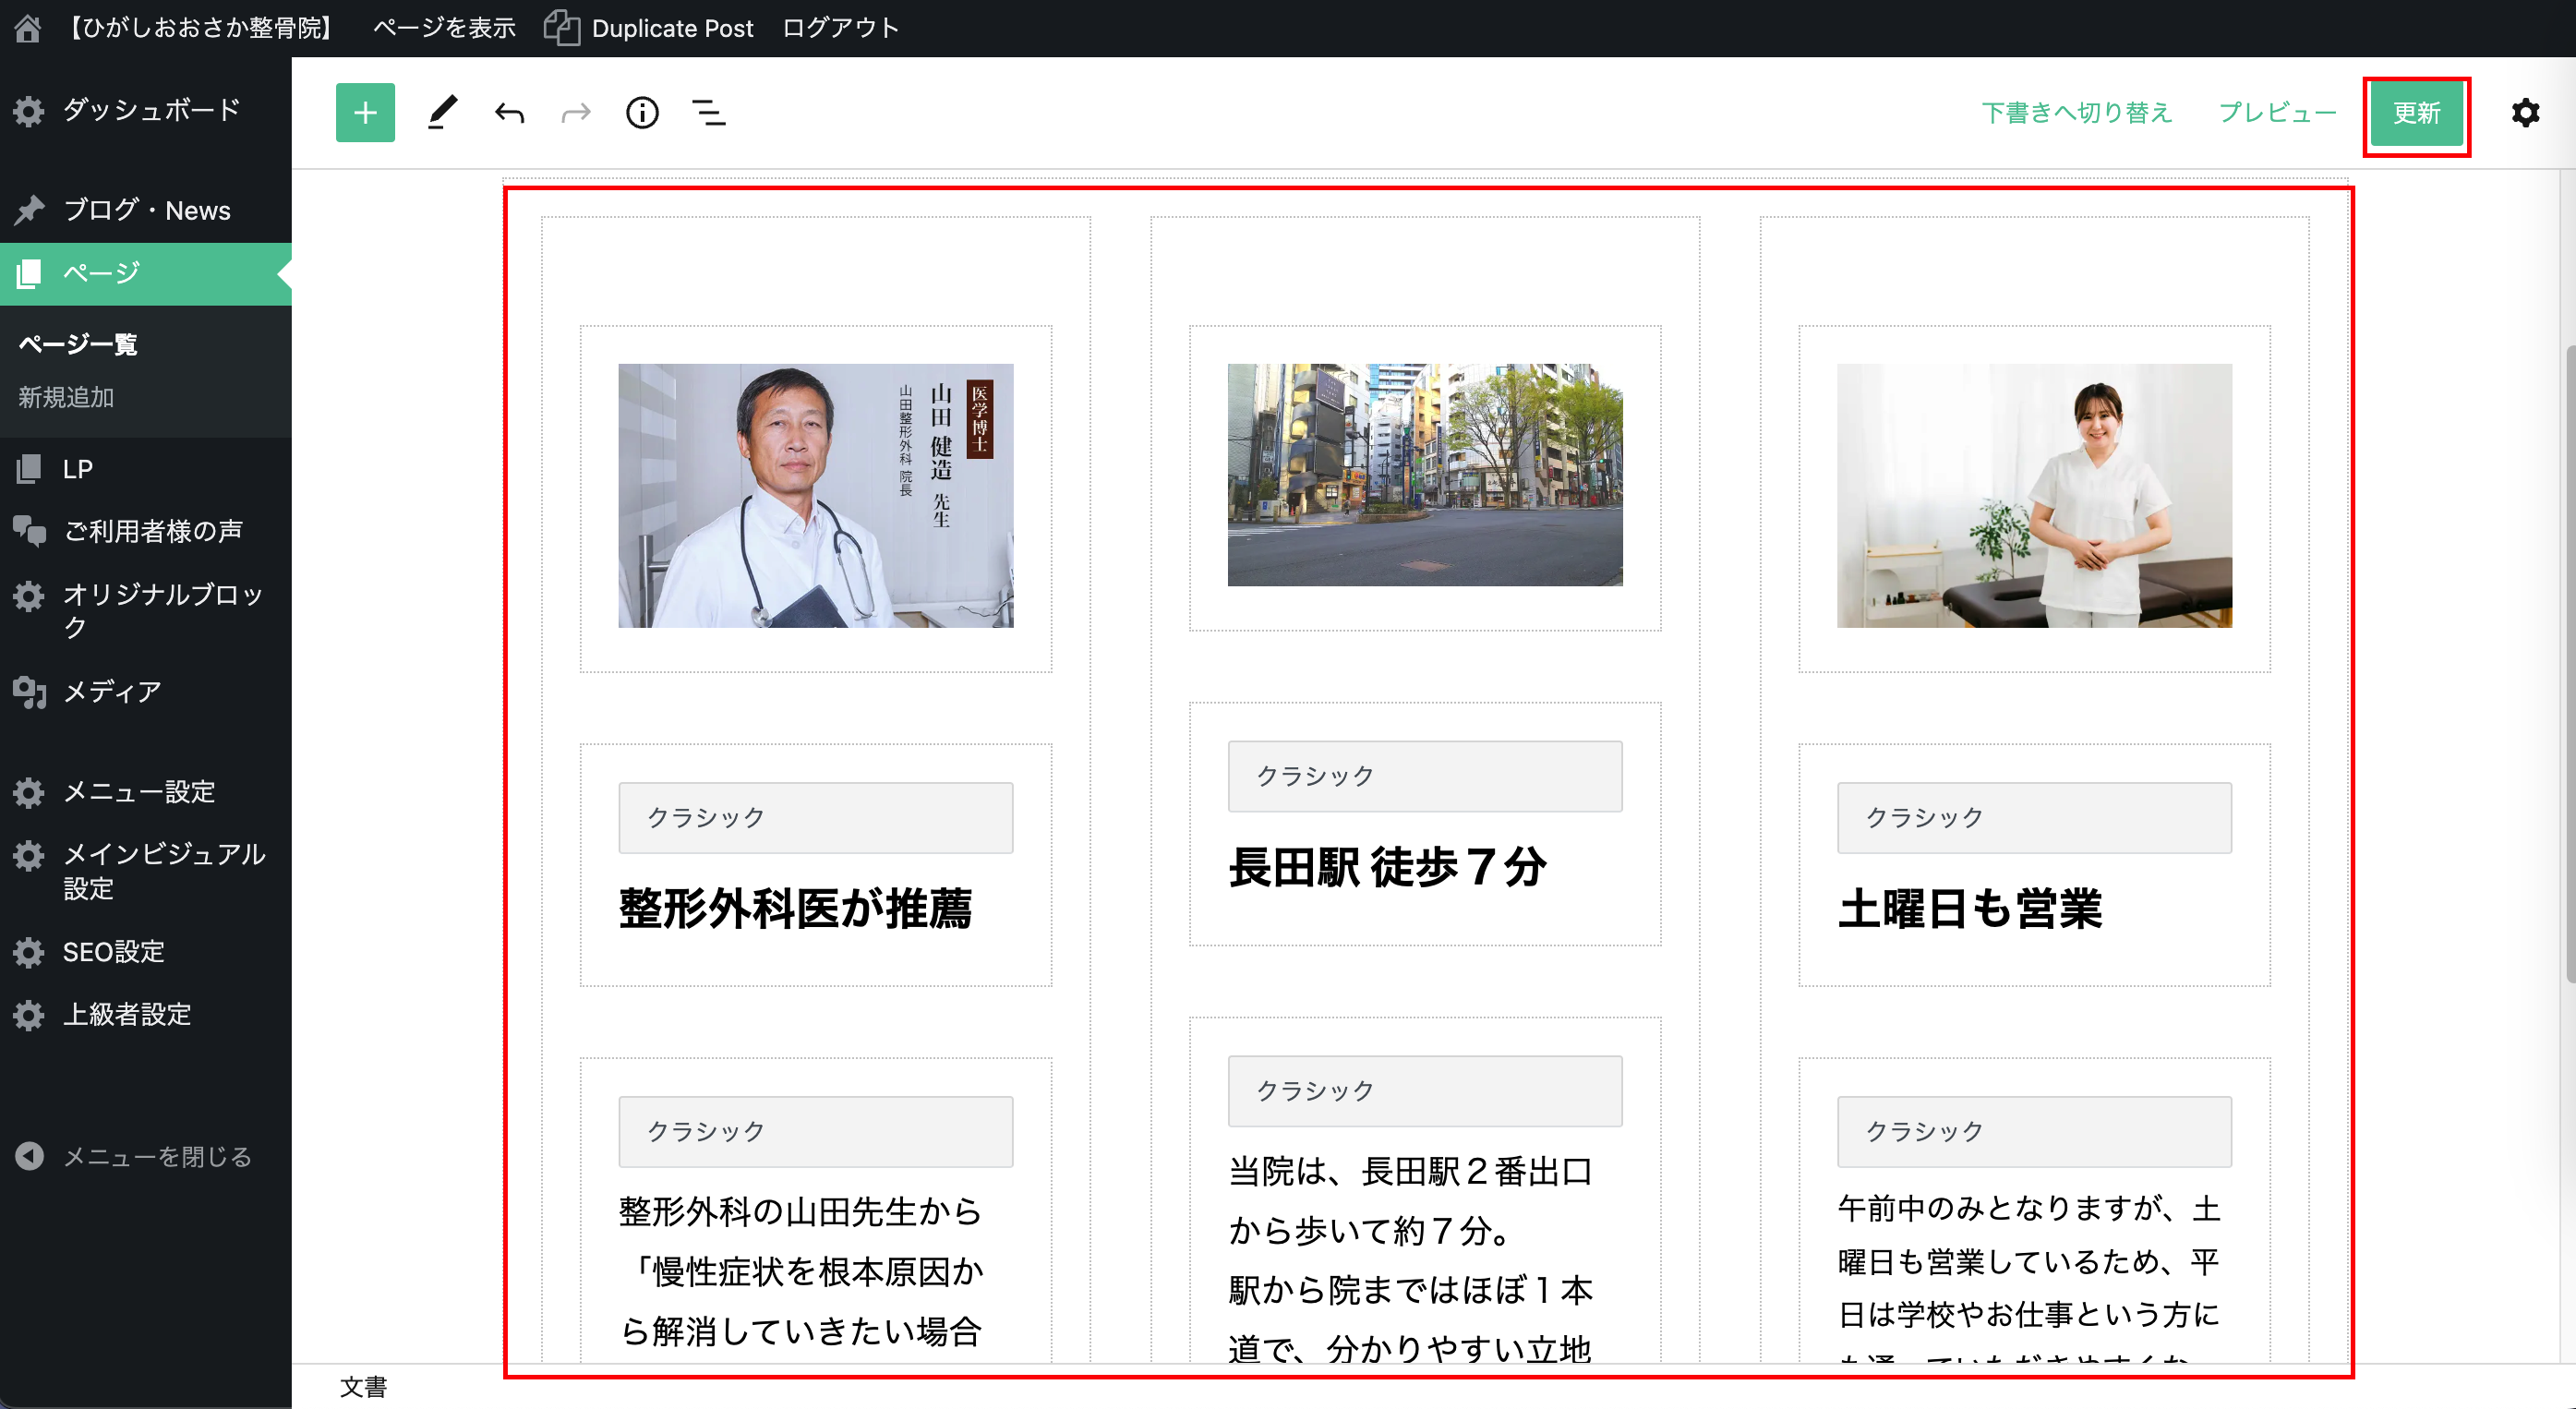
Task: Click the redo arrow icon
Action: point(576,113)
